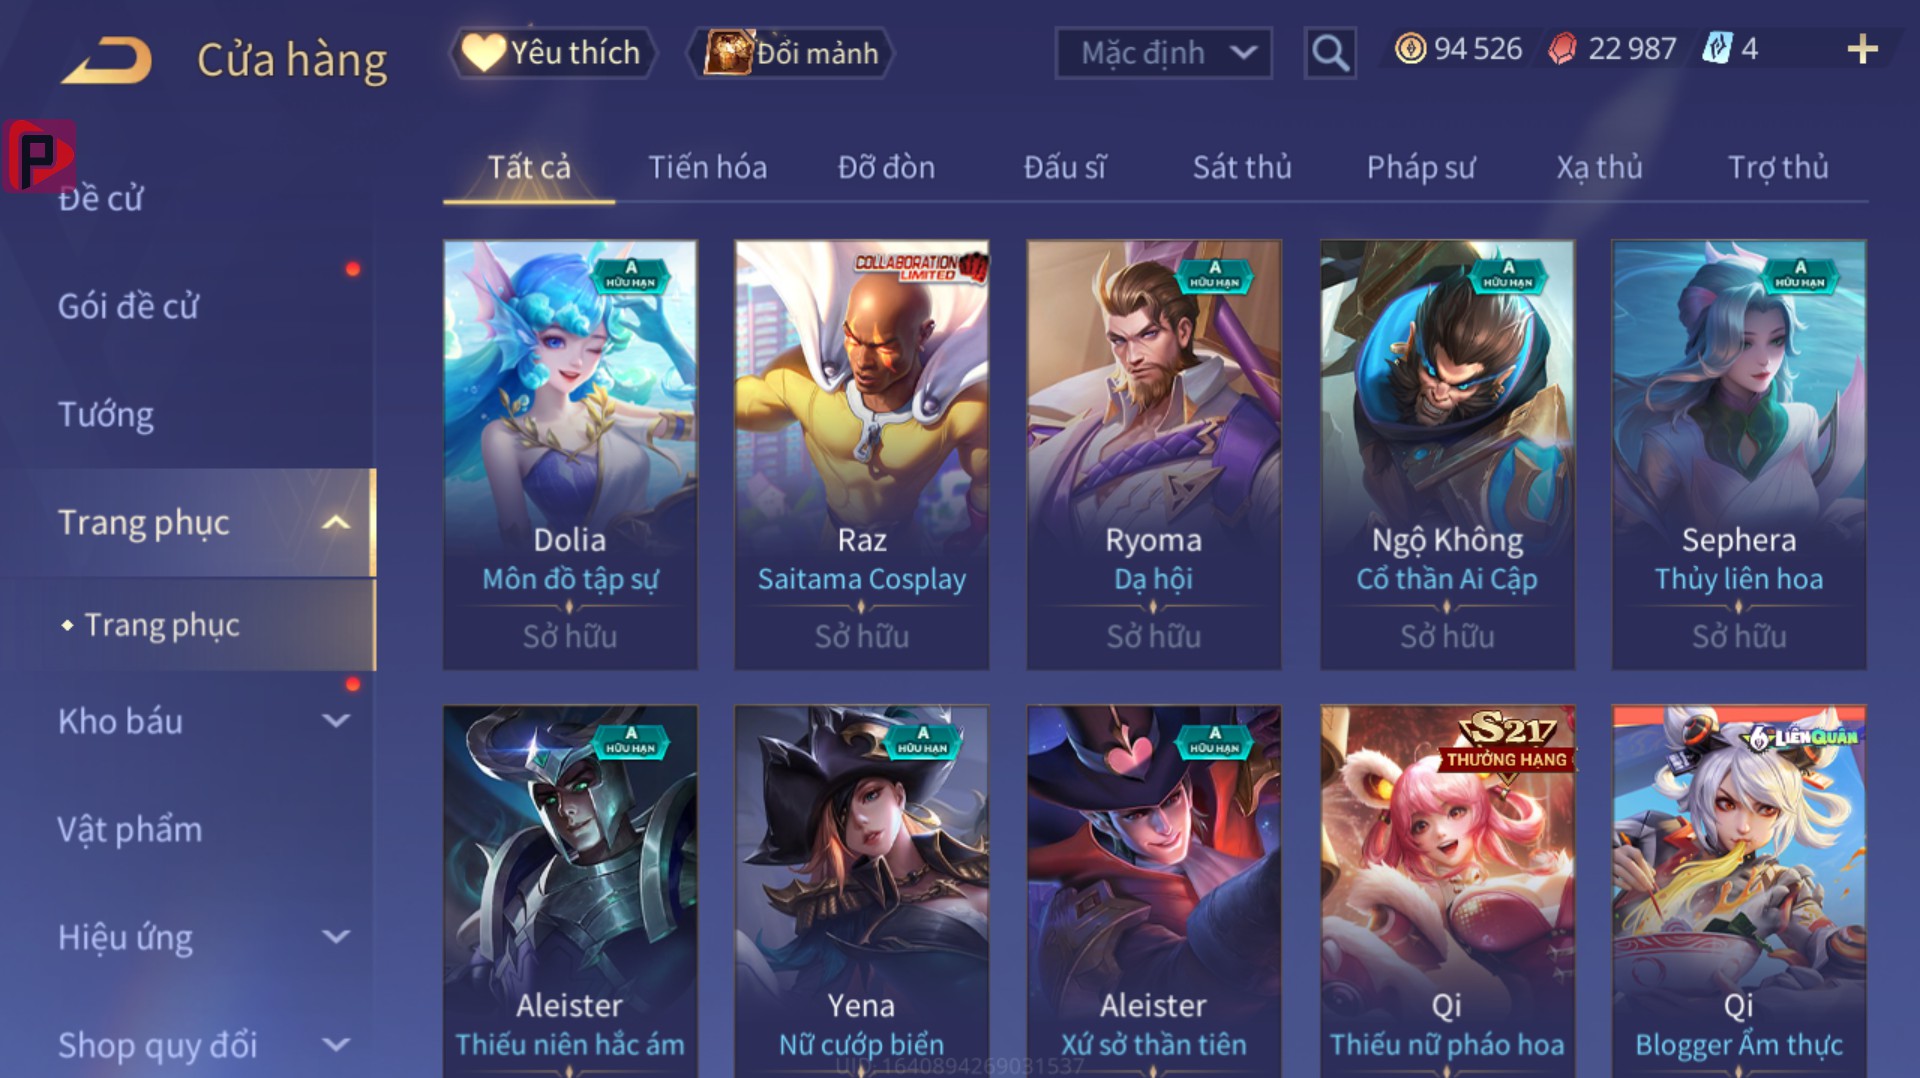The width and height of the screenshot is (1920, 1078).
Task: Open the search magnifier icon
Action: coord(1330,53)
